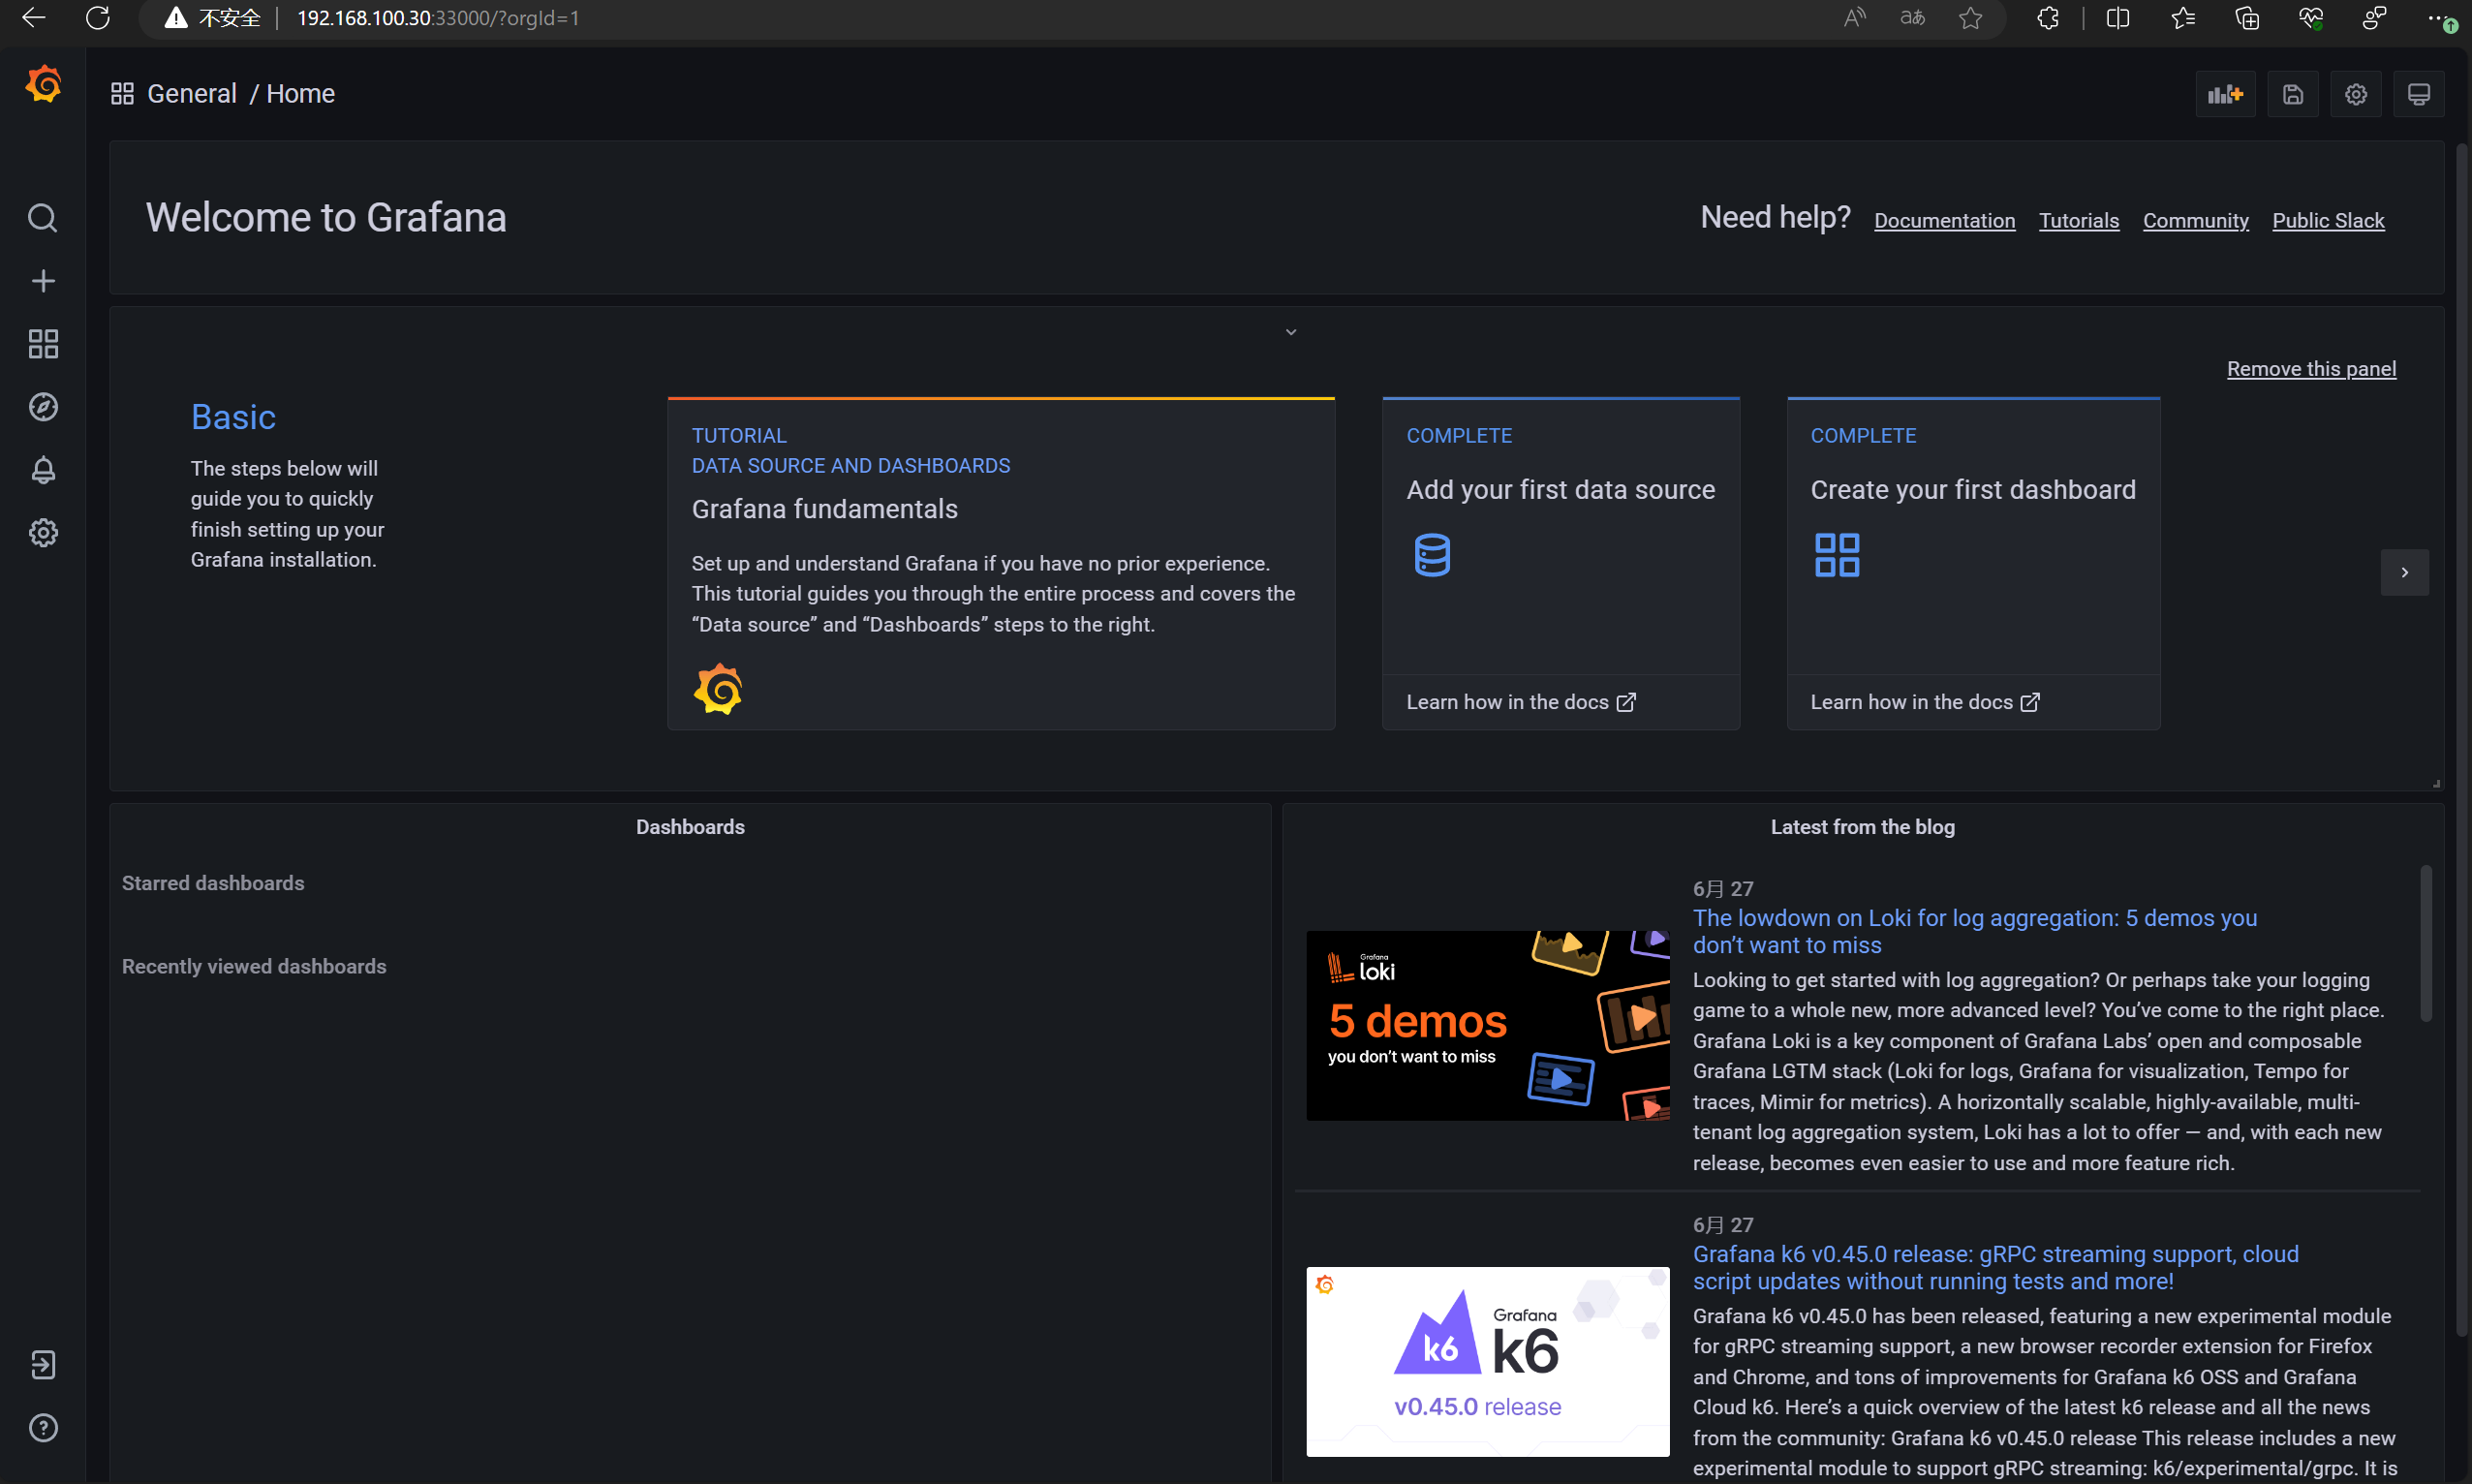This screenshot has height=1484, width=2472.
Task: Click the translate icon in address bar
Action: click(x=1912, y=18)
